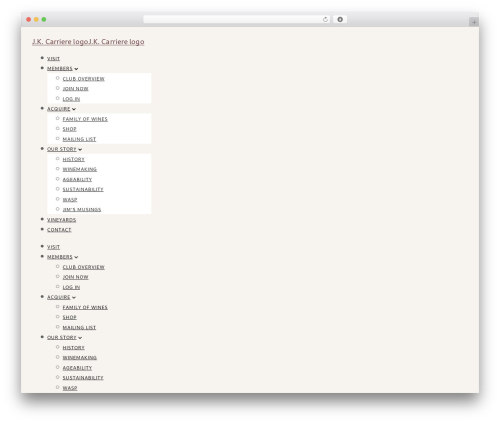The image size is (500, 423).
Task: Open Shop in the white submenu
Action: [70, 129]
